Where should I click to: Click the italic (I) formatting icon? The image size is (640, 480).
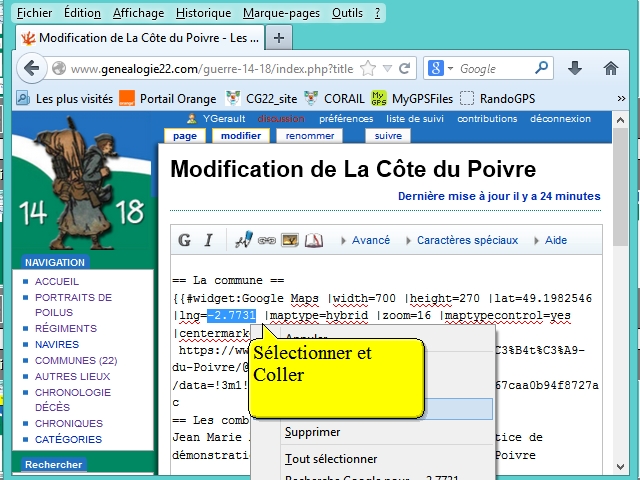pyautogui.click(x=208, y=240)
